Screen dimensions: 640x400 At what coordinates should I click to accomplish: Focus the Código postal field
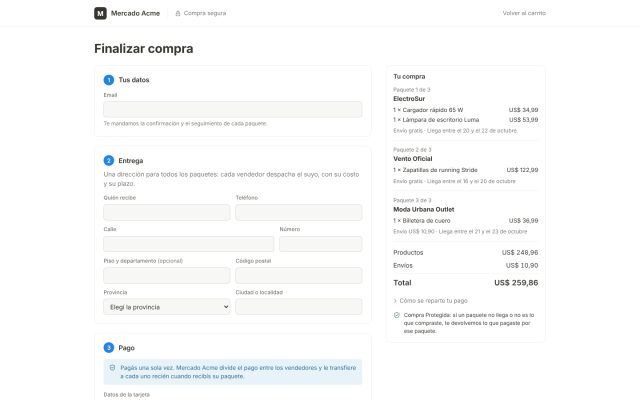(x=299, y=276)
